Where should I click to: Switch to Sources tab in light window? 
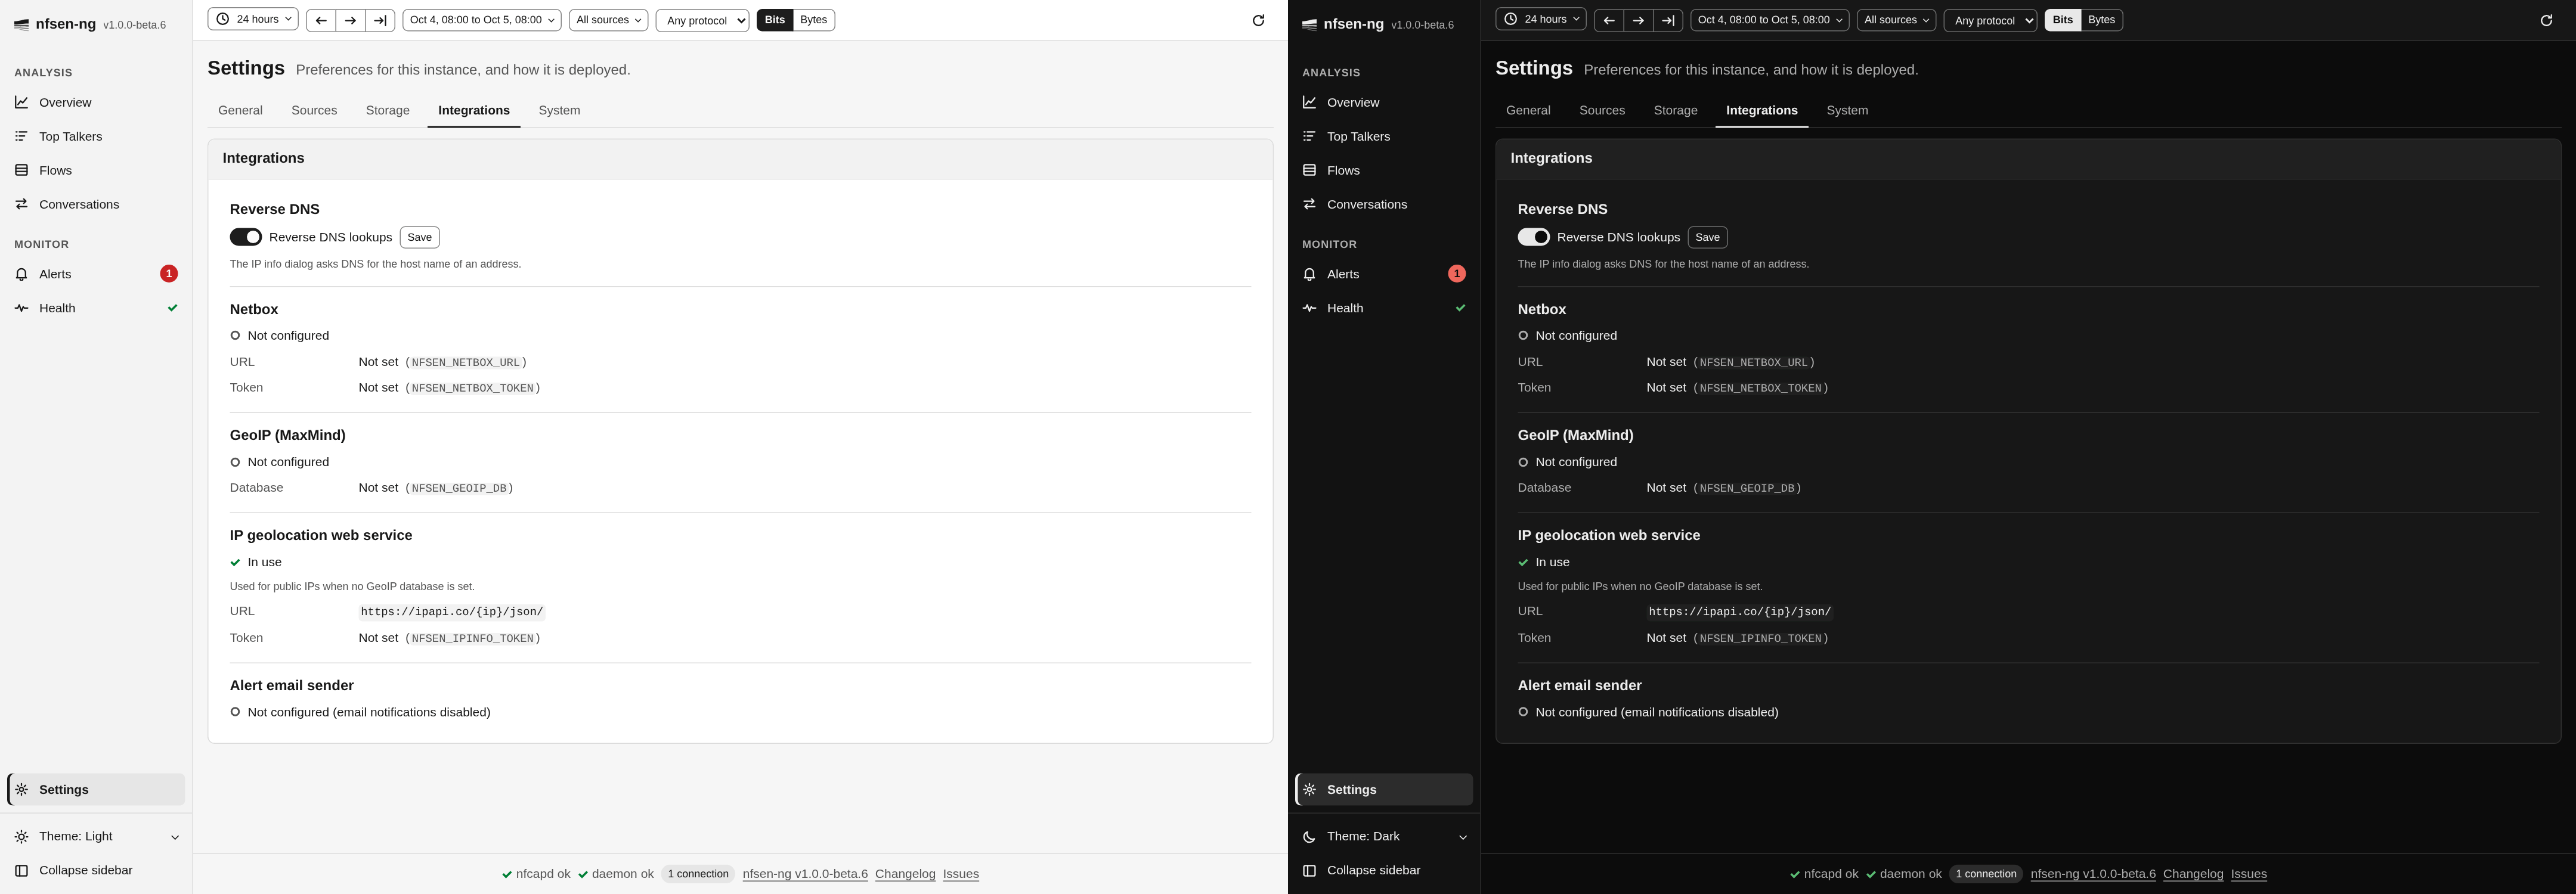(314, 110)
